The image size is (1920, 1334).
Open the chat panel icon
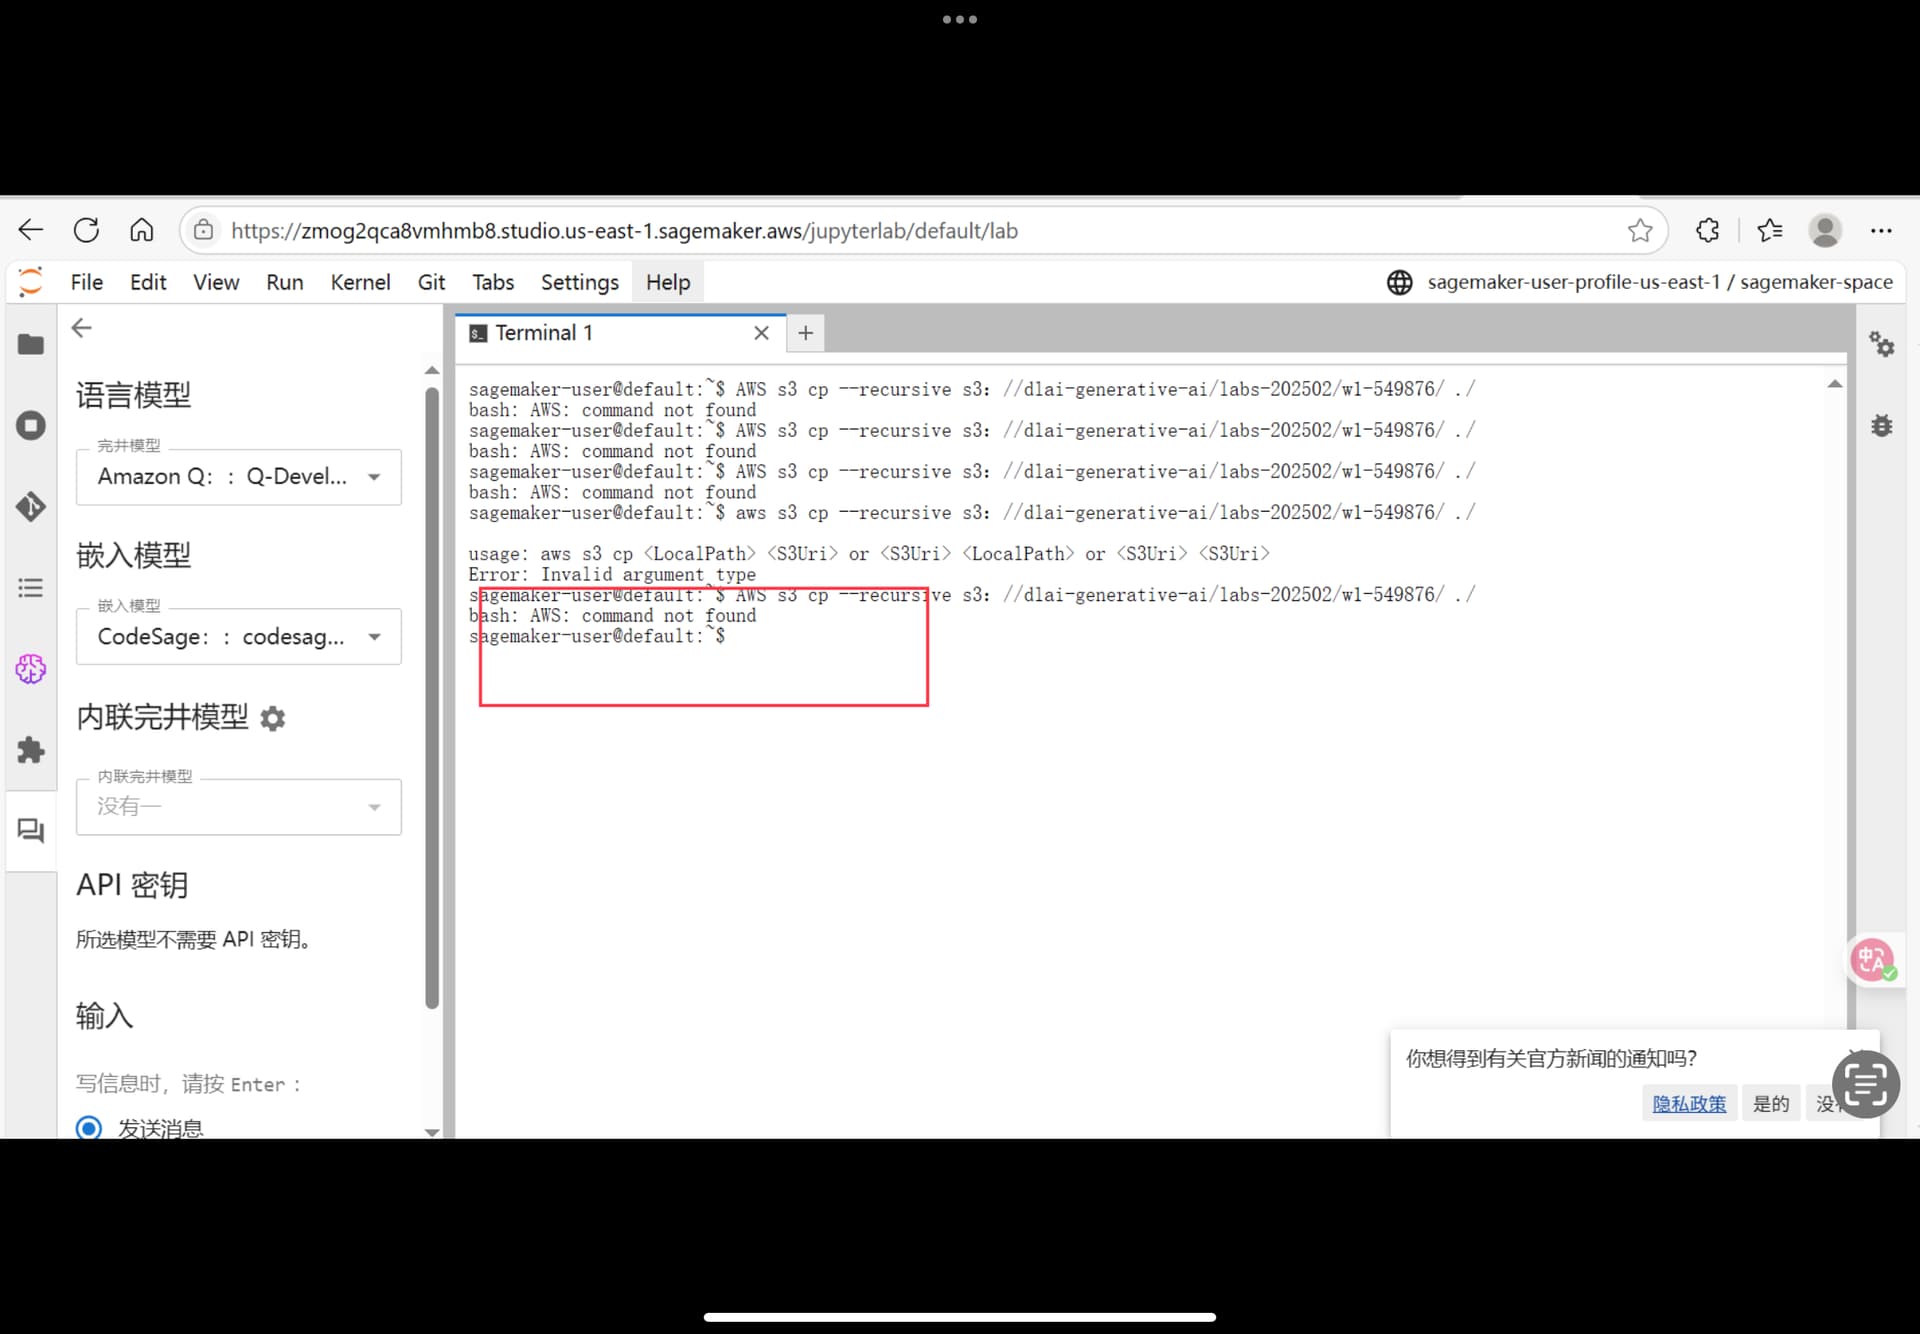click(x=31, y=830)
